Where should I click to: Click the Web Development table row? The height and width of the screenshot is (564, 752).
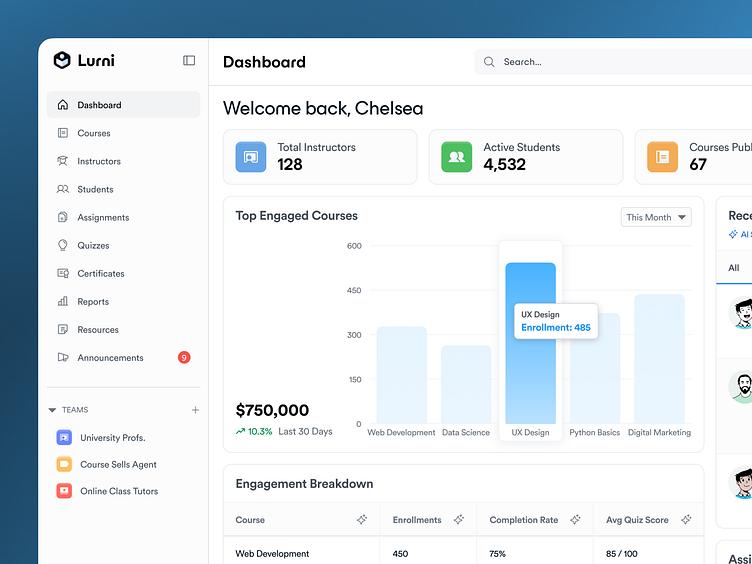(463, 552)
